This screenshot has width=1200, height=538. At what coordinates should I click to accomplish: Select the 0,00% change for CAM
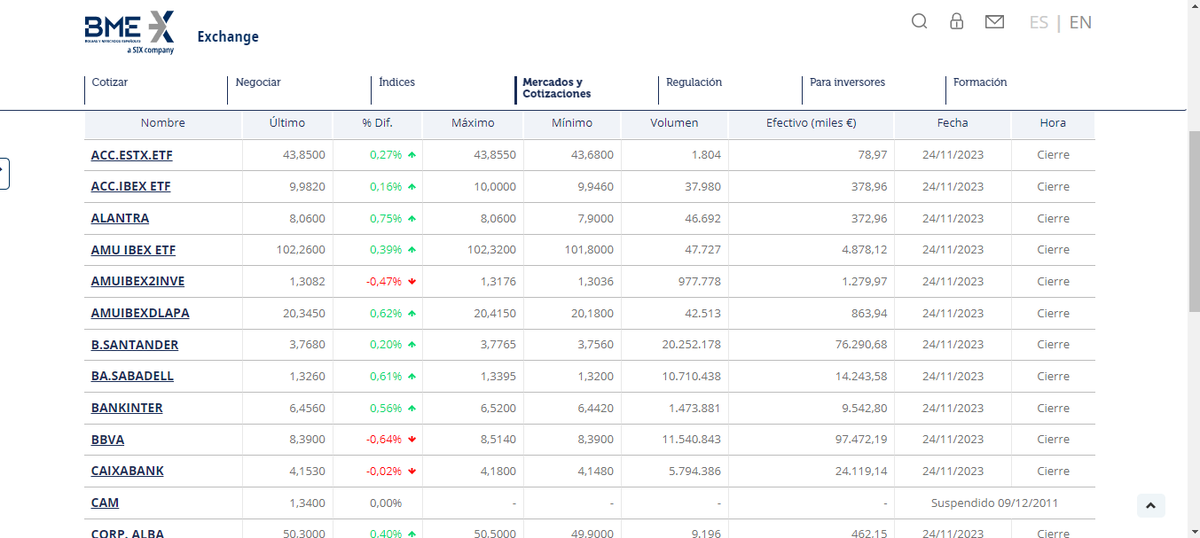coord(386,503)
